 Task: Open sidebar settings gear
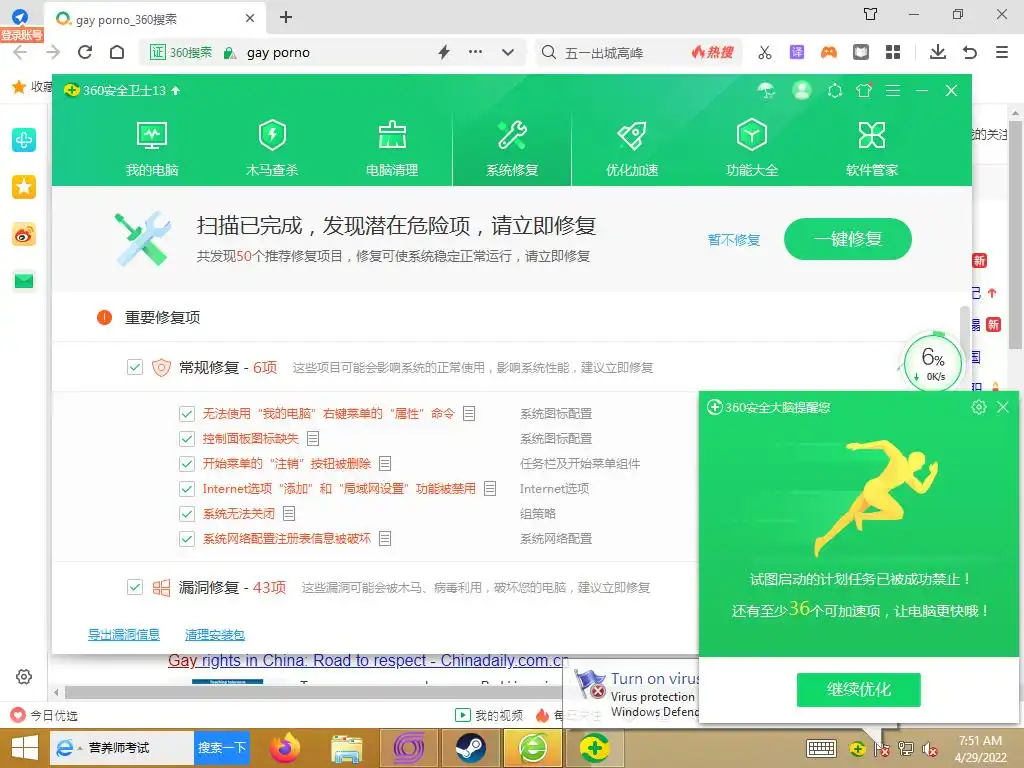pyautogui.click(x=24, y=677)
